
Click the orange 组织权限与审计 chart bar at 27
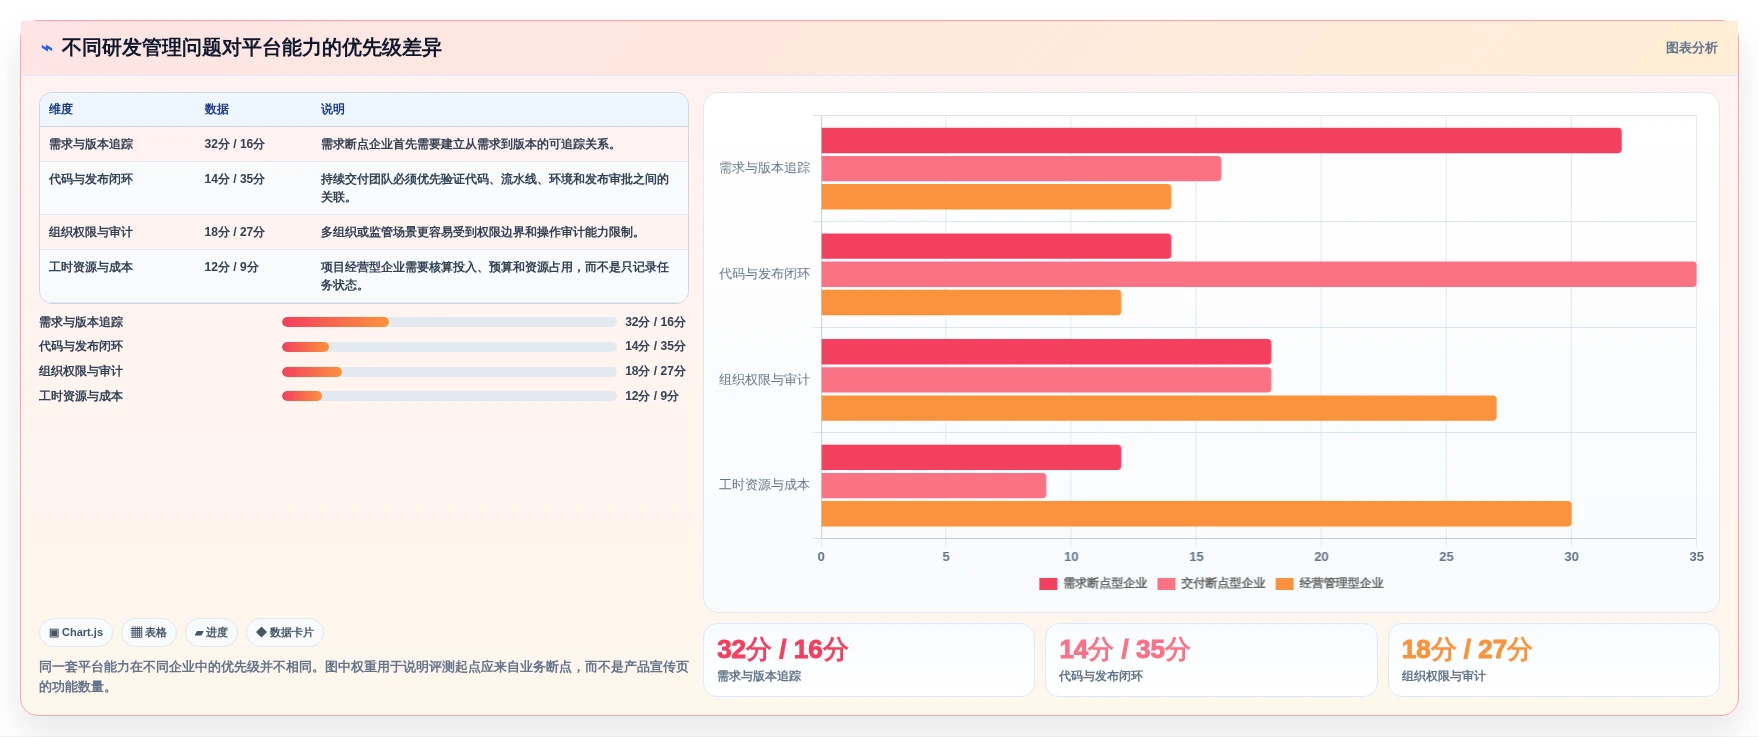coord(1159,408)
